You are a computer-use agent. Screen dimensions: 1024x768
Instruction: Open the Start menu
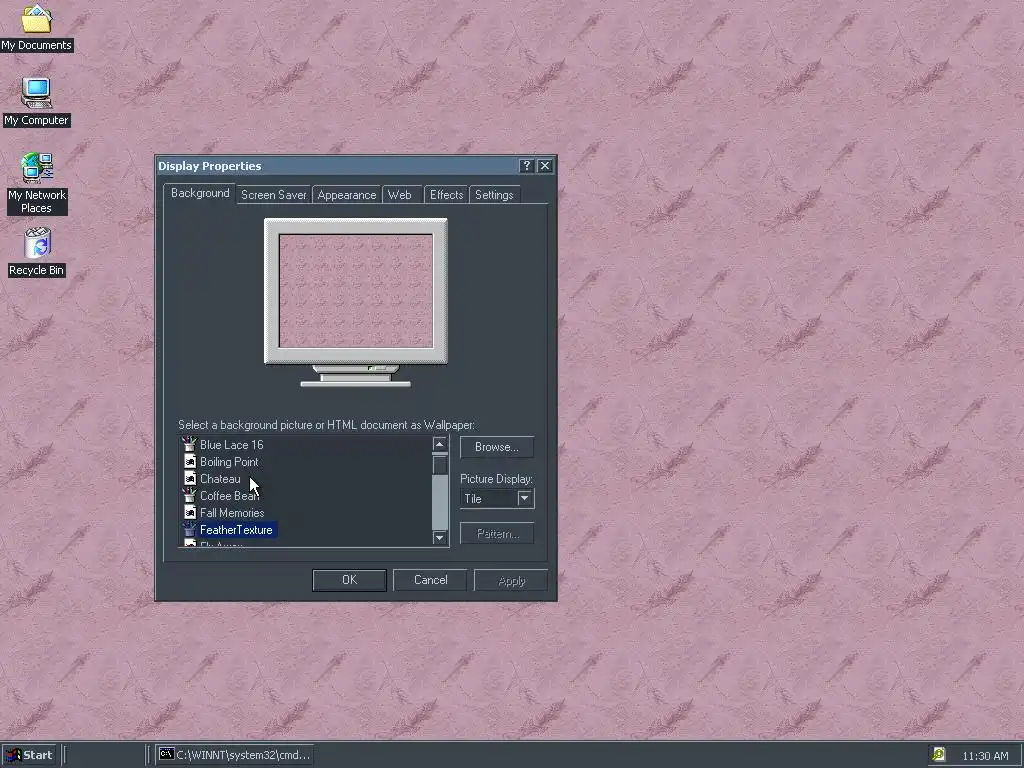coord(30,755)
